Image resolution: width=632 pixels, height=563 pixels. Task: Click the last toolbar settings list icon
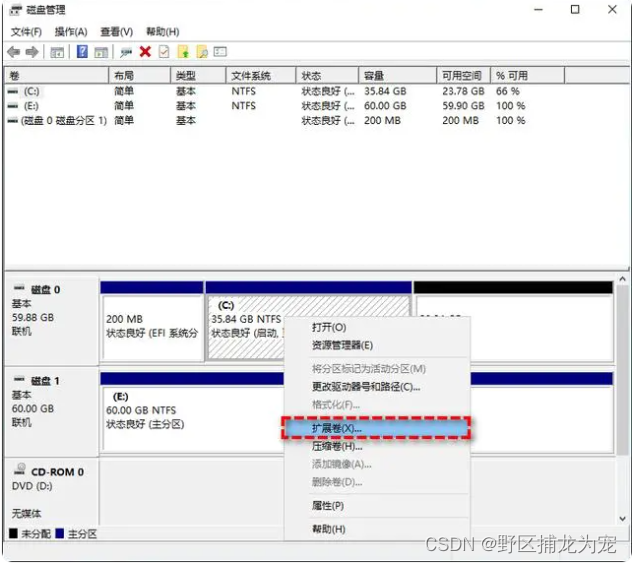pos(220,52)
